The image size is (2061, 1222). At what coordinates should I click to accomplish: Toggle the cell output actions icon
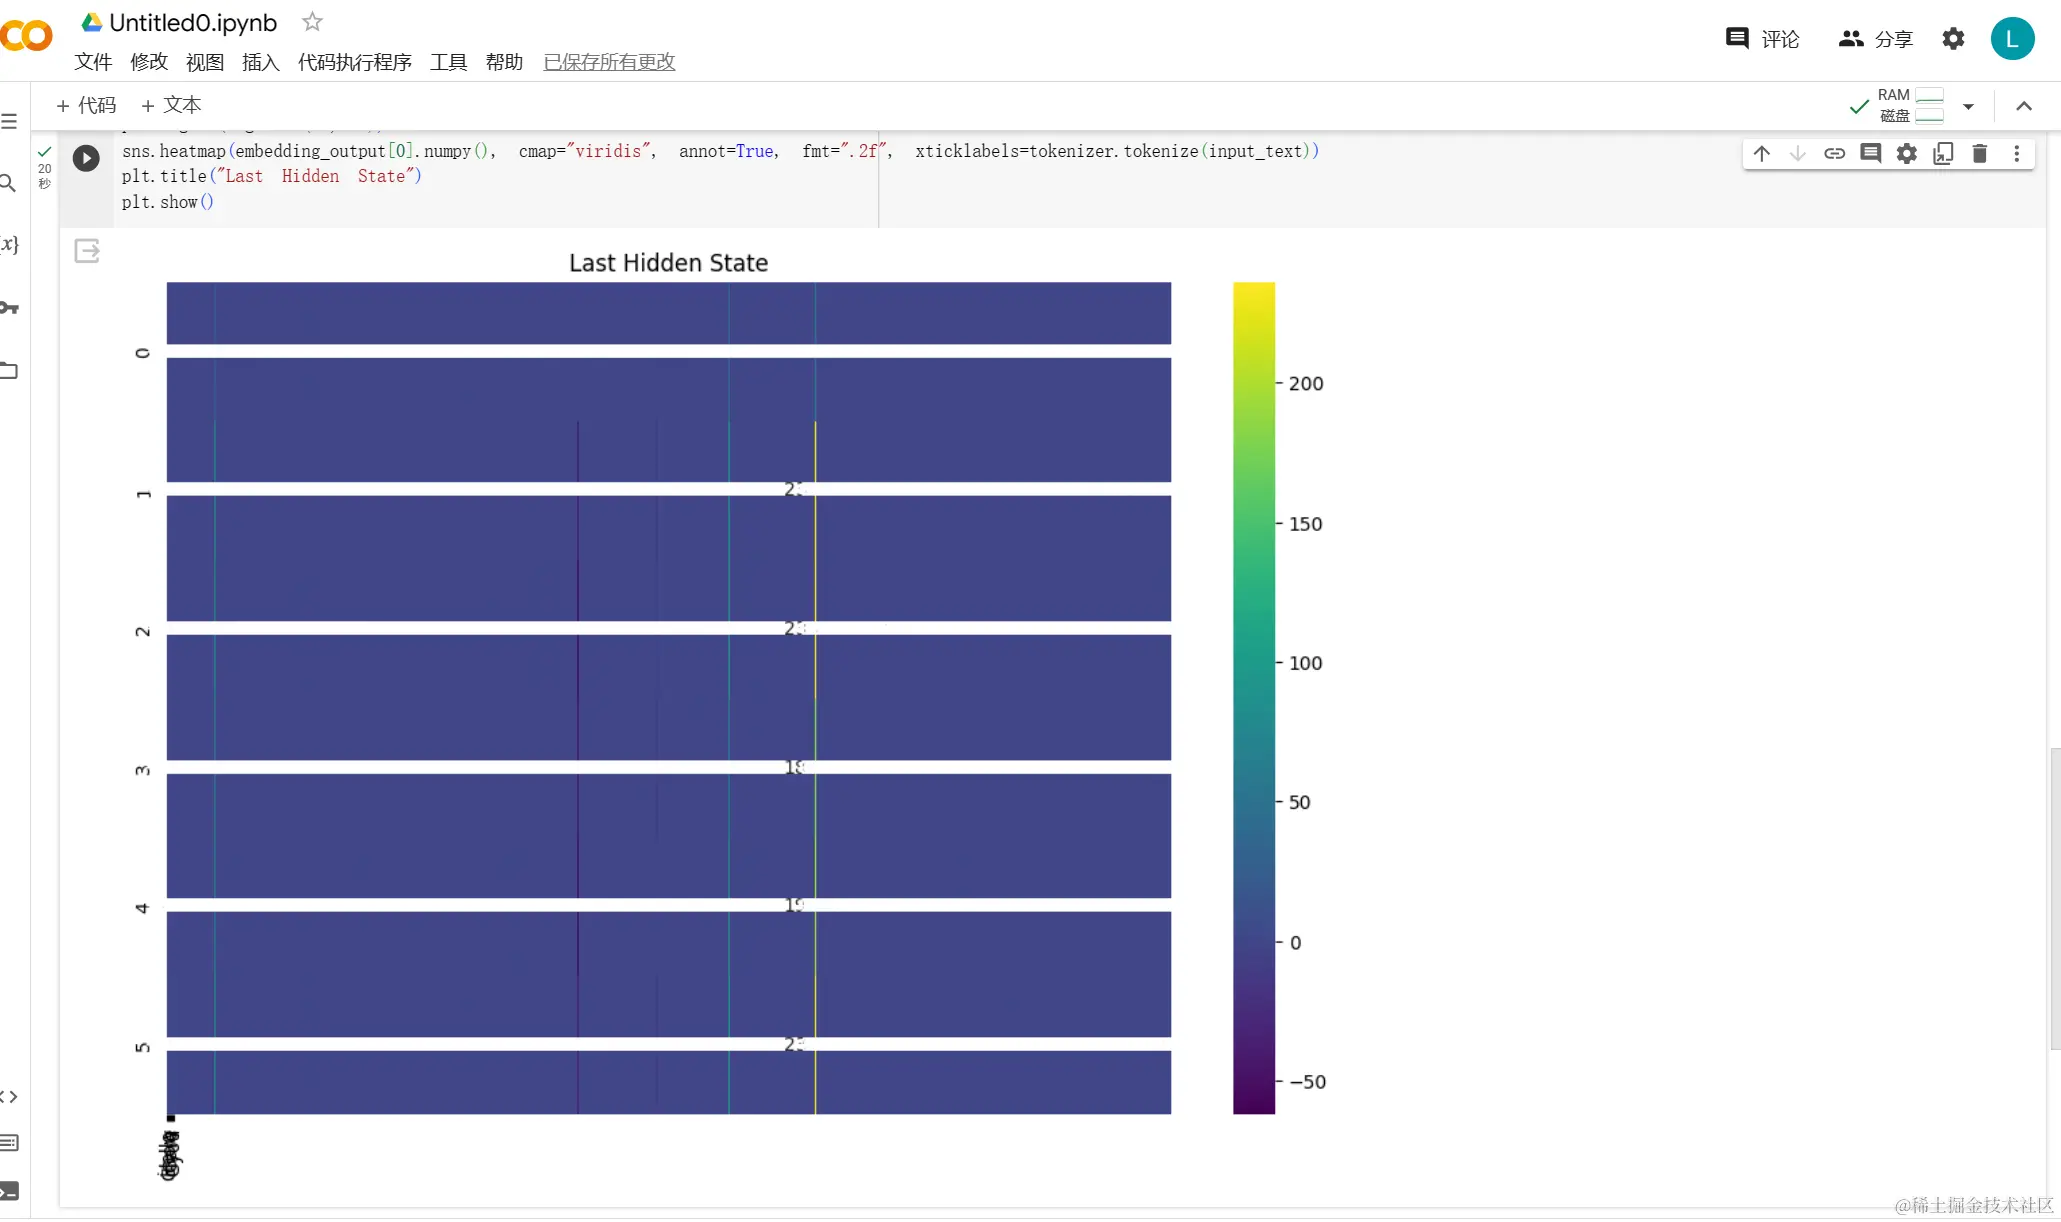click(87, 251)
